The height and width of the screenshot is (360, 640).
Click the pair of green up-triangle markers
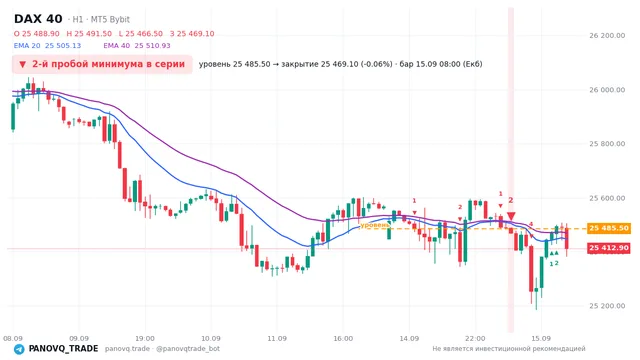(x=554, y=253)
